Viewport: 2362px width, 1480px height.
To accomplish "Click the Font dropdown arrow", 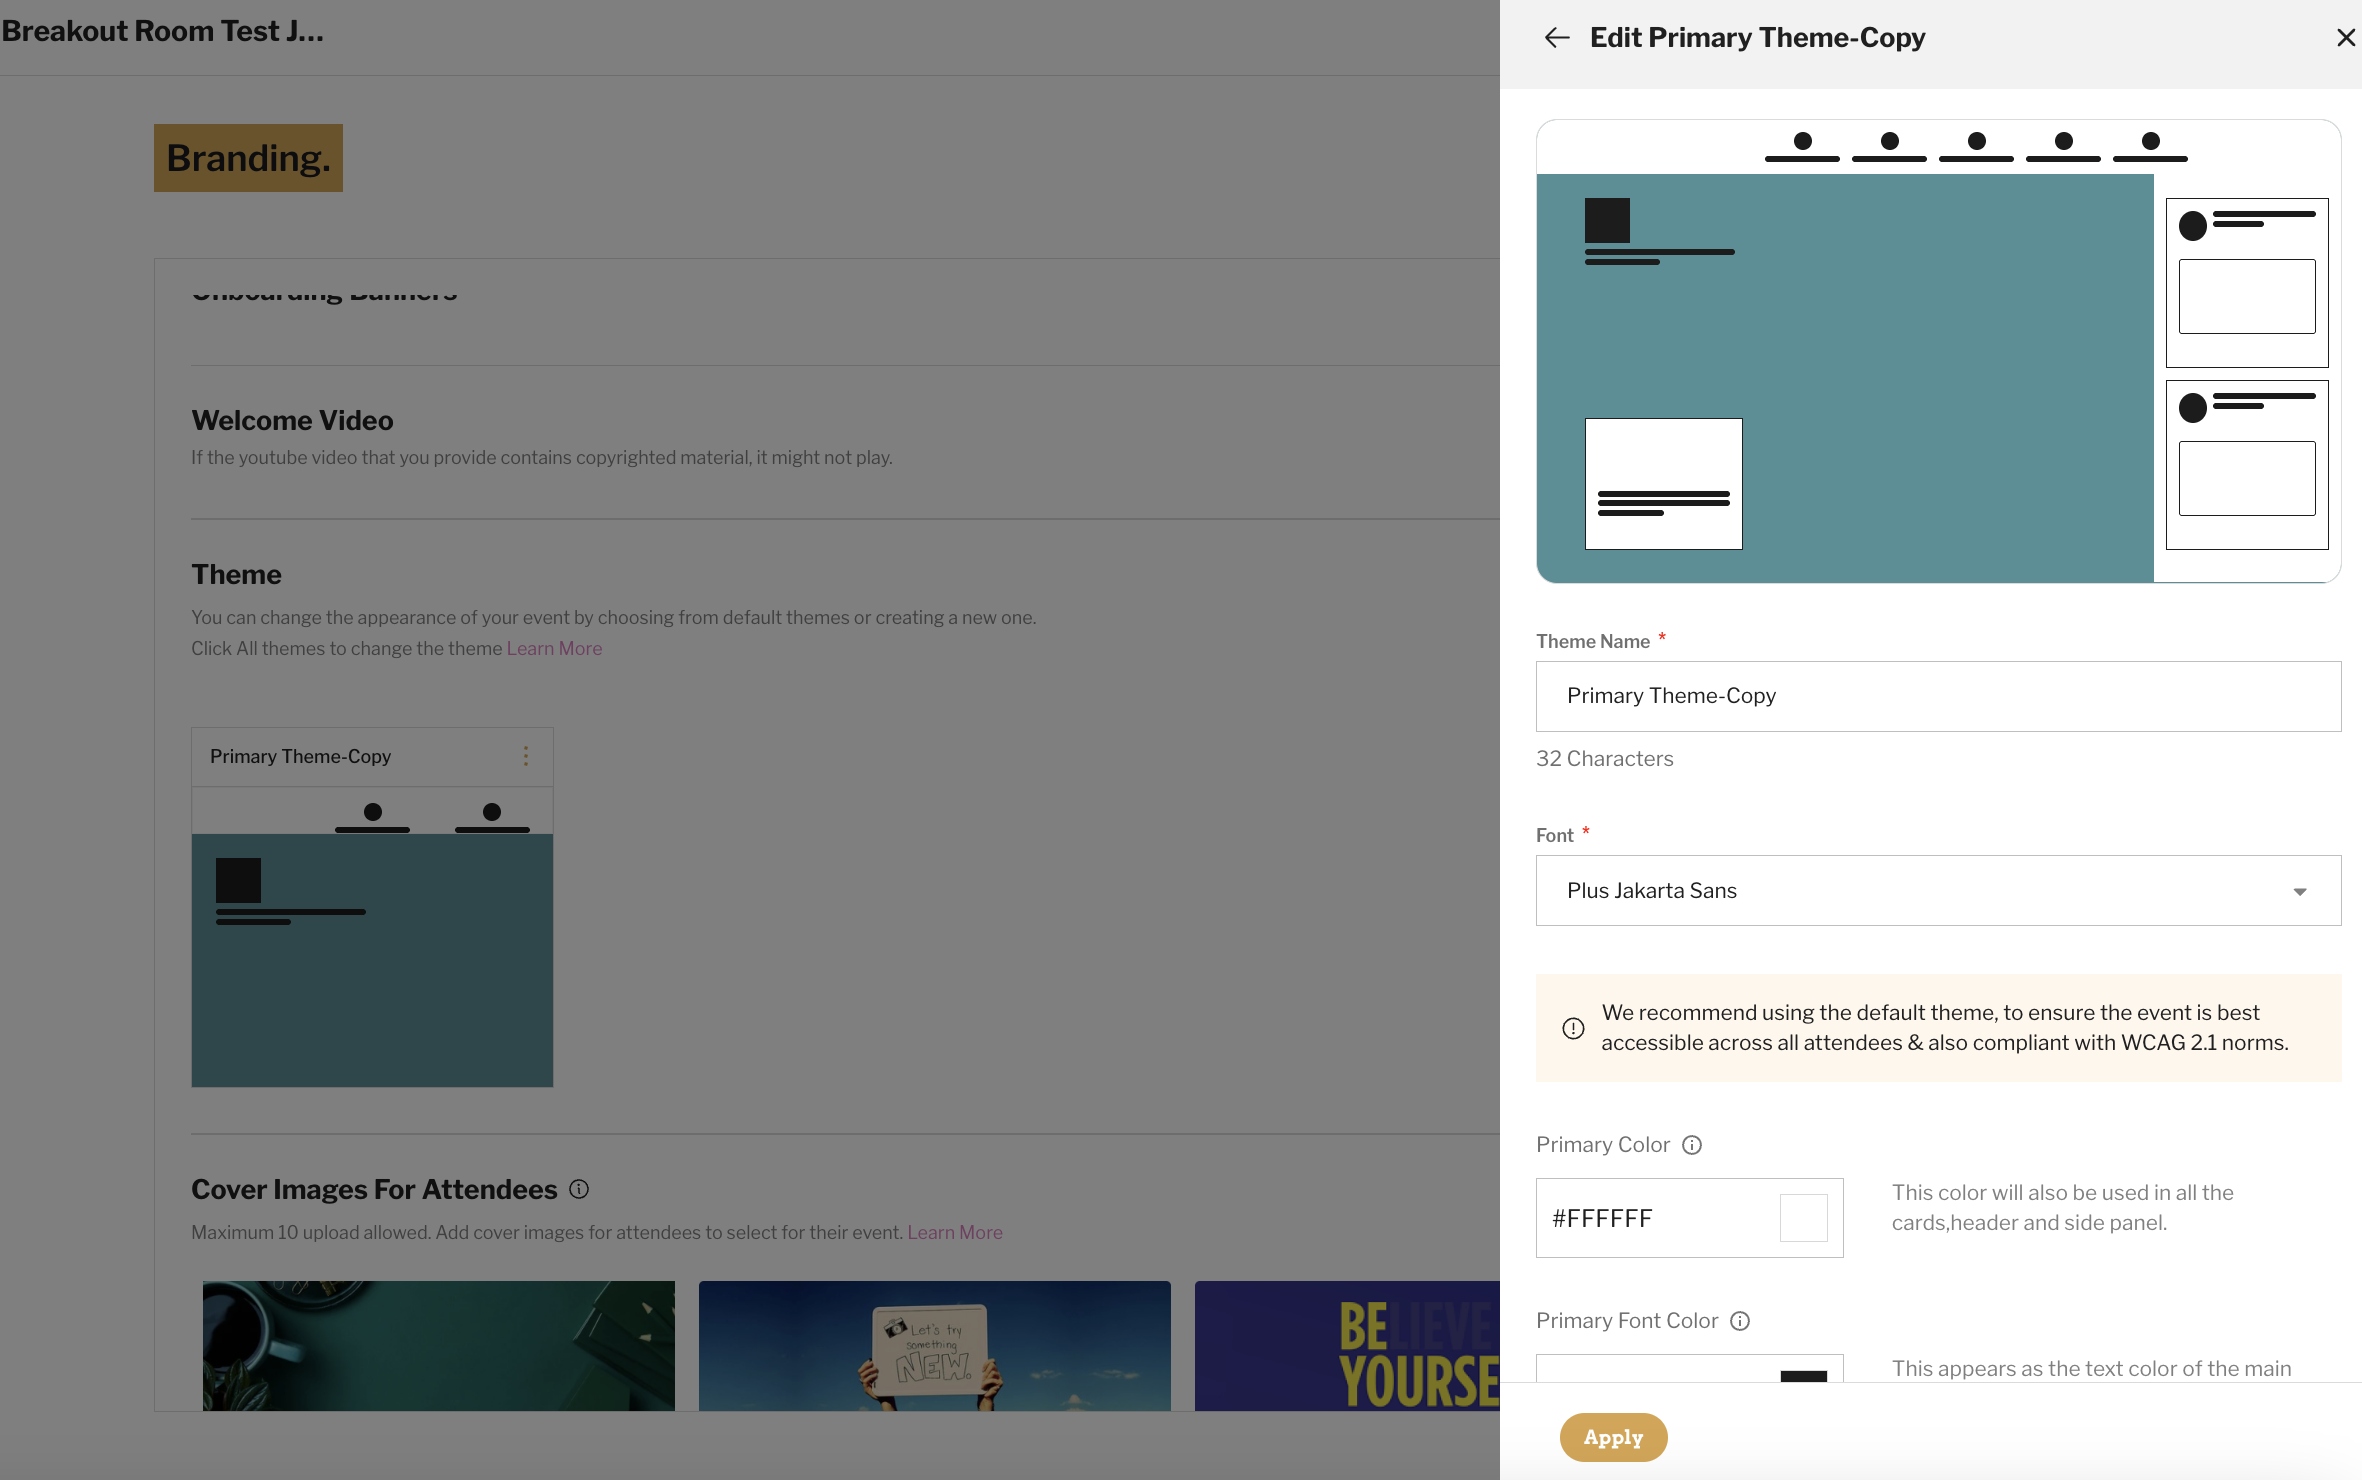I will coord(2300,891).
